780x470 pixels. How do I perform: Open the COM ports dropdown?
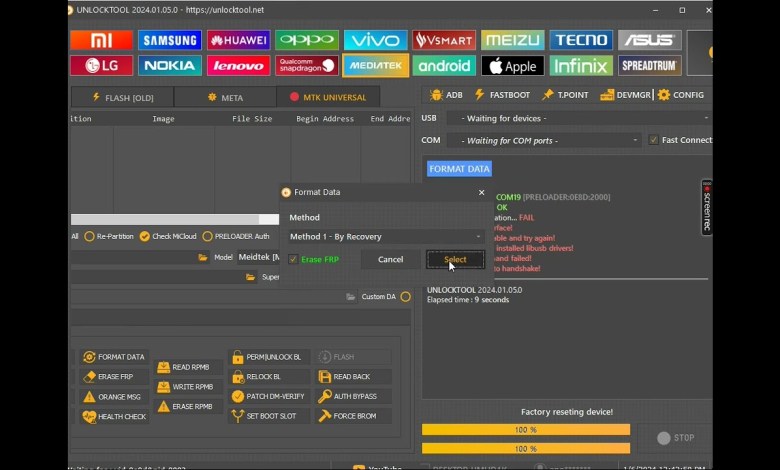pyautogui.click(x=544, y=141)
